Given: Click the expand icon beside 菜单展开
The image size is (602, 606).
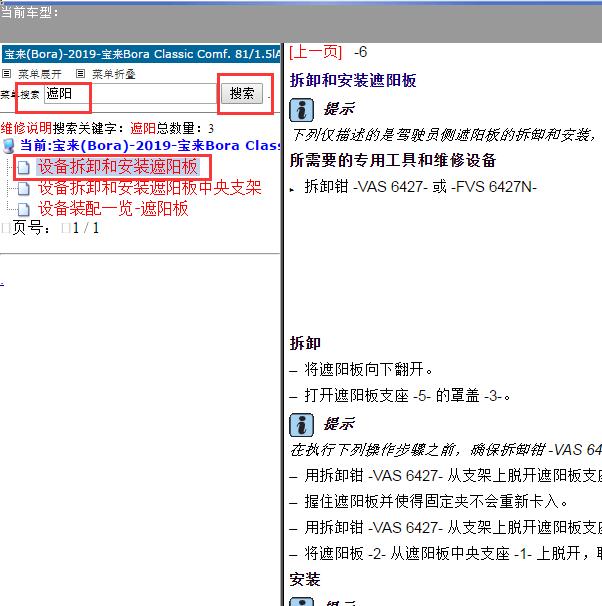Looking at the screenshot, I should point(7,73).
